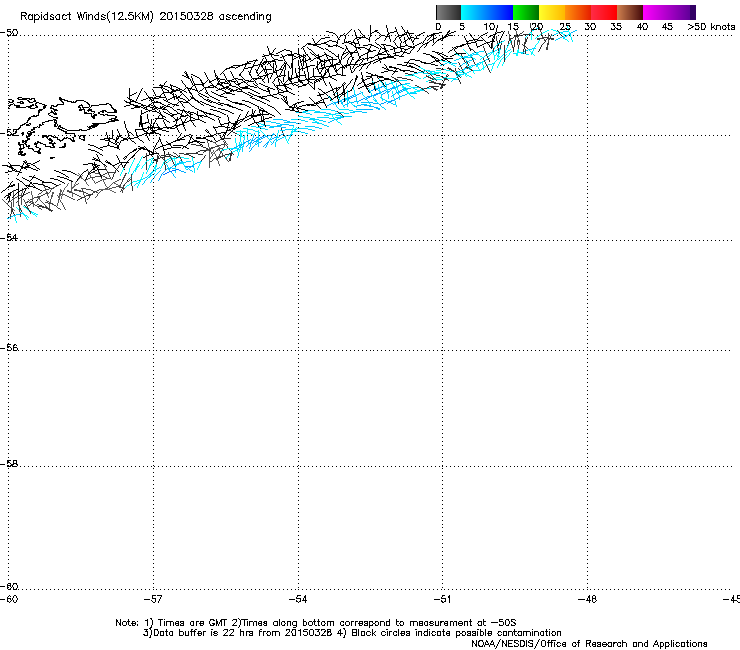Click the cyan-to-blue 5–15 knots color band
The height and width of the screenshot is (650, 740).
click(487, 12)
